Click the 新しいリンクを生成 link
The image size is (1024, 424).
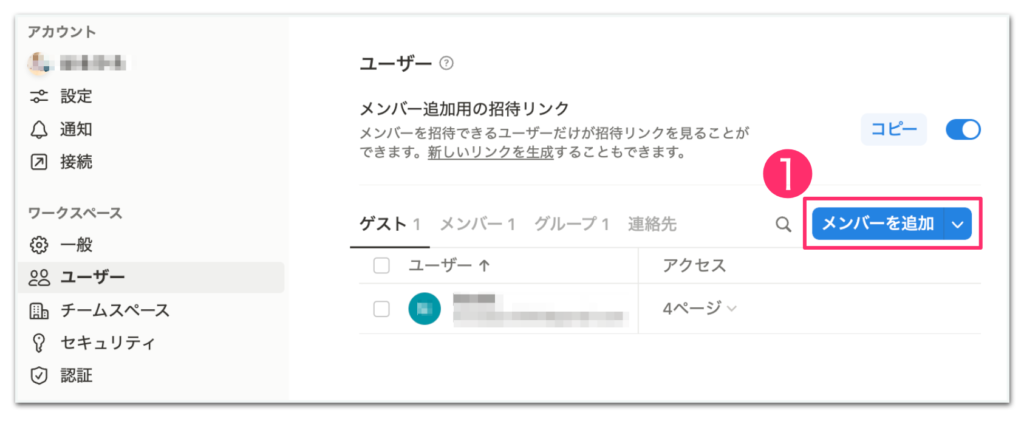(490, 154)
